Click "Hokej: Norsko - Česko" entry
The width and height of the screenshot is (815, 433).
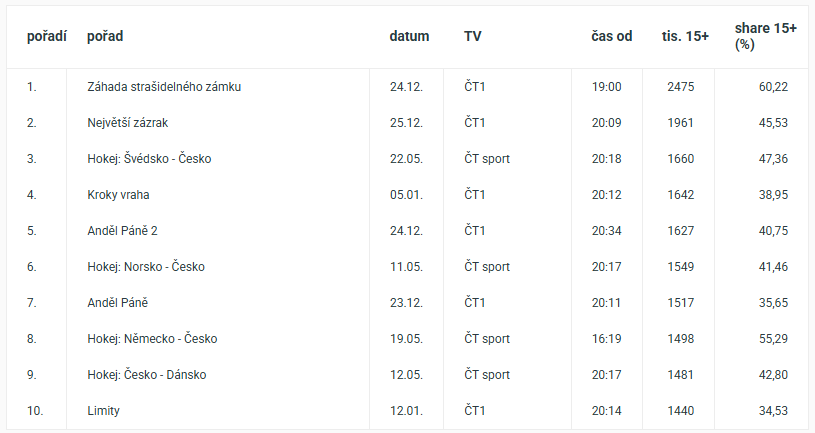(148, 267)
